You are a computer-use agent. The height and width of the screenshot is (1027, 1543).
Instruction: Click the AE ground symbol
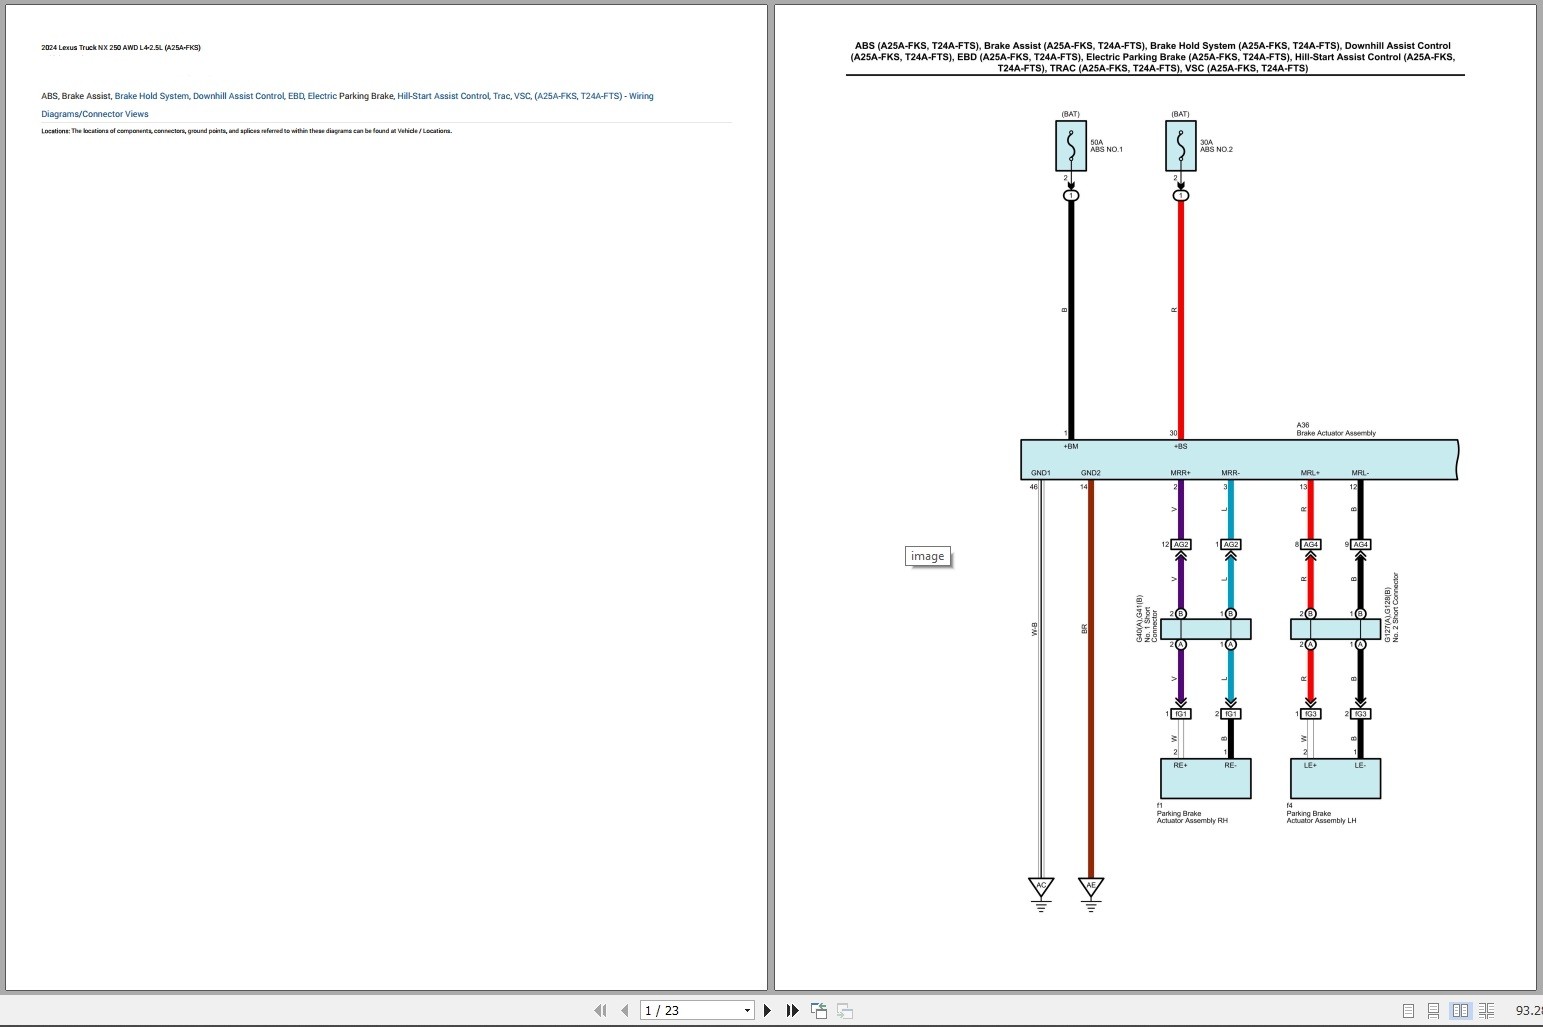1091,894
